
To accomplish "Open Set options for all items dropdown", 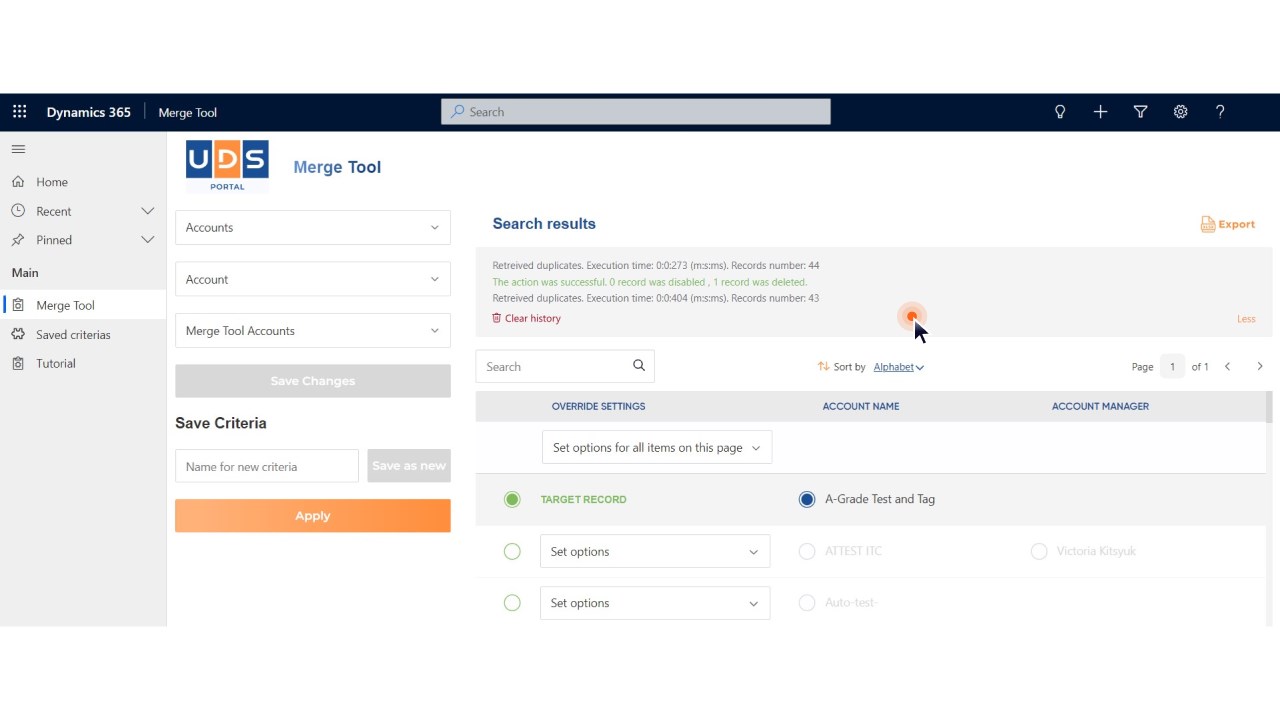I will tap(657, 447).
